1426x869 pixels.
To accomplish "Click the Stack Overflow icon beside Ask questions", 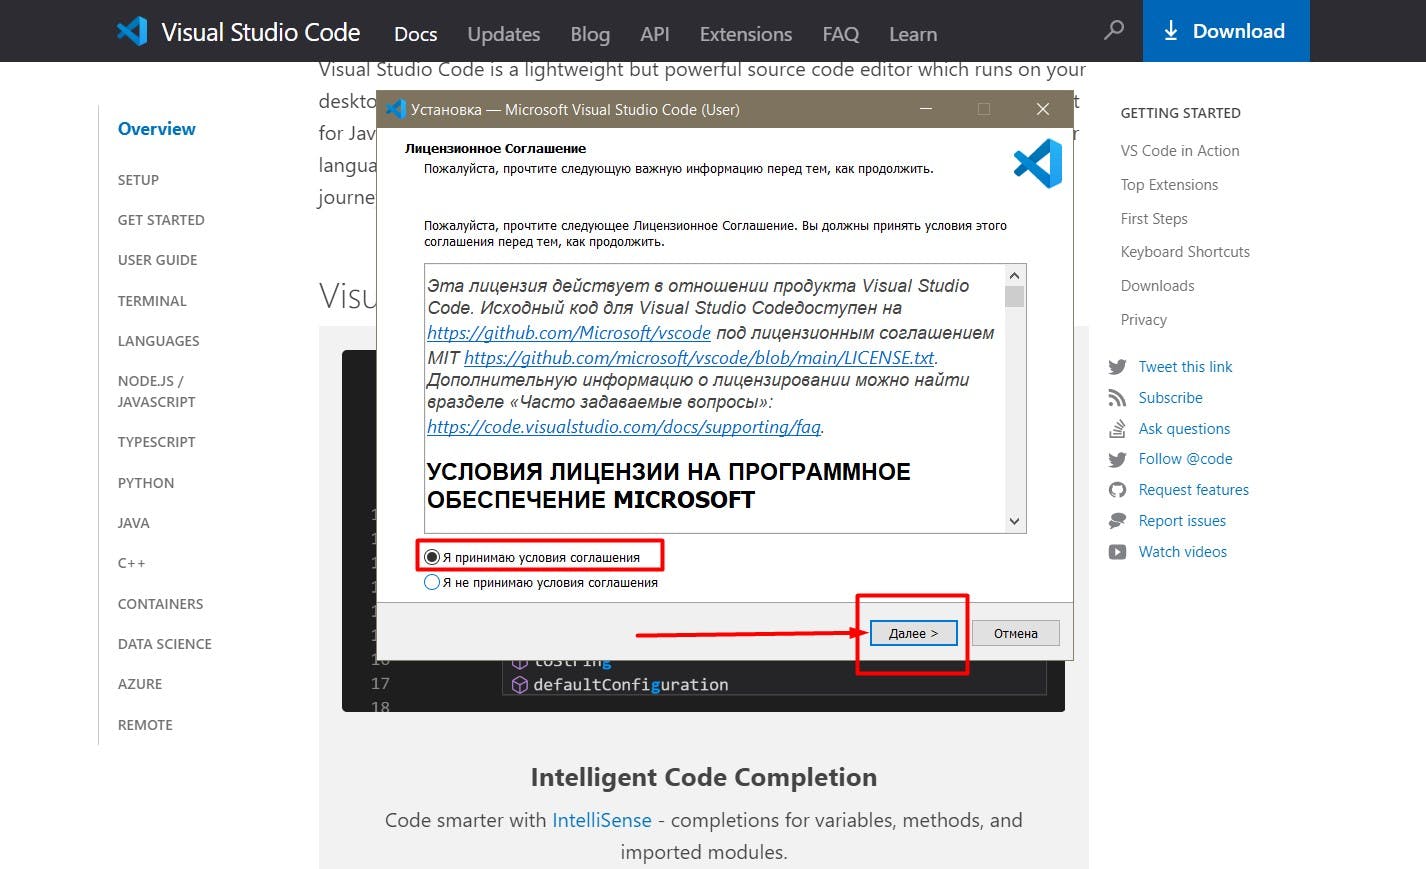I will click(x=1117, y=429).
